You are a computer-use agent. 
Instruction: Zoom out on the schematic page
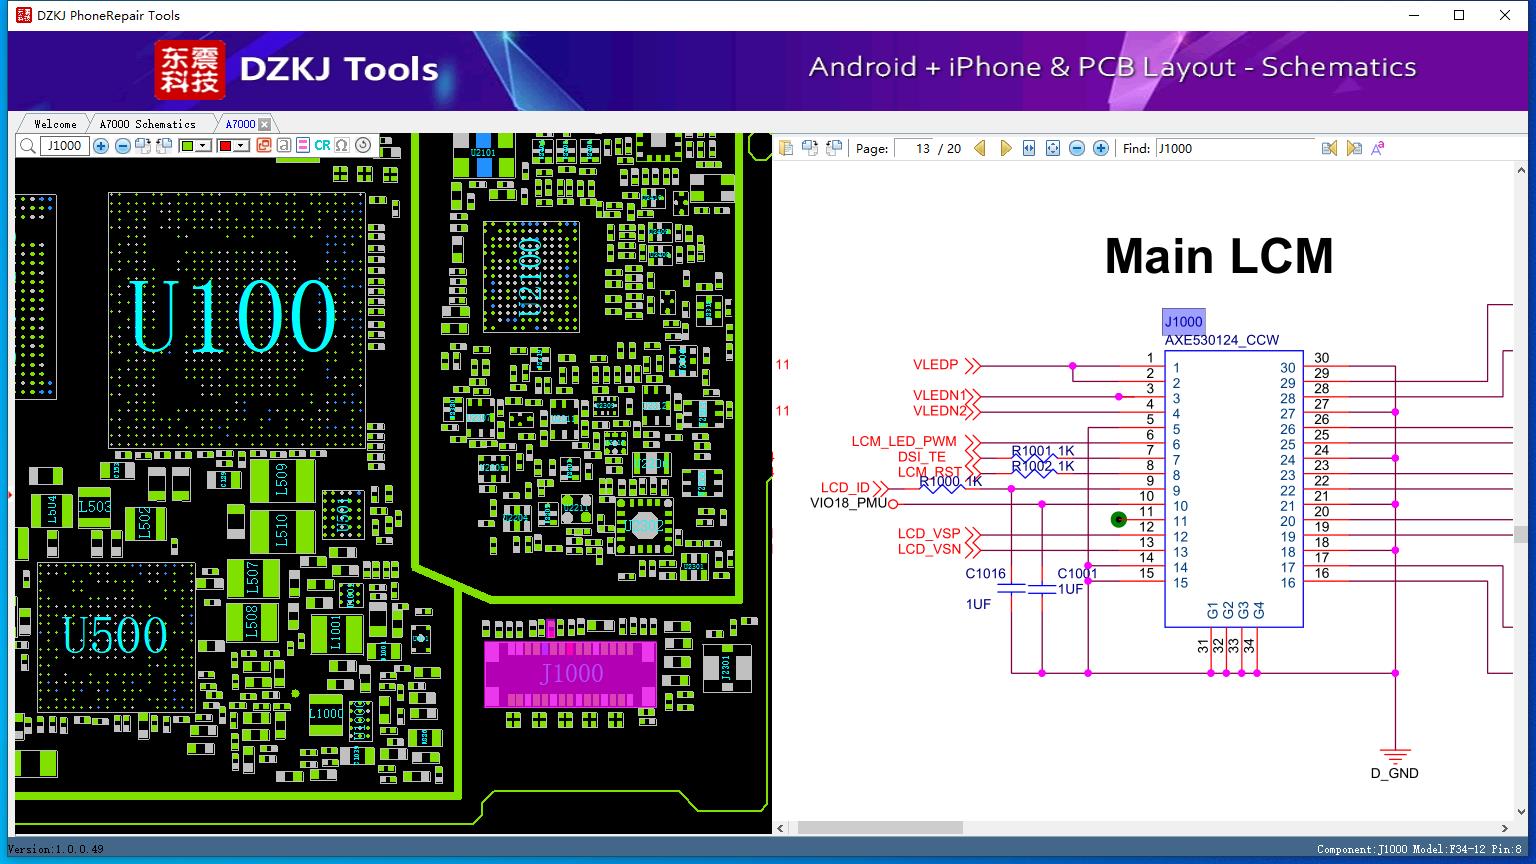tap(1077, 148)
